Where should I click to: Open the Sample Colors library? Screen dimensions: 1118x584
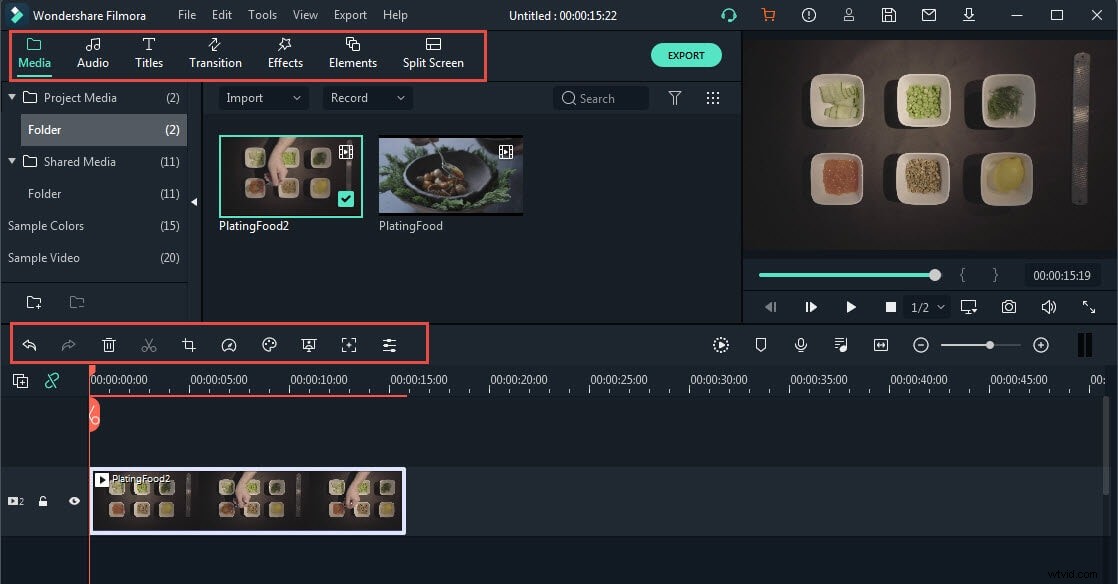click(46, 225)
